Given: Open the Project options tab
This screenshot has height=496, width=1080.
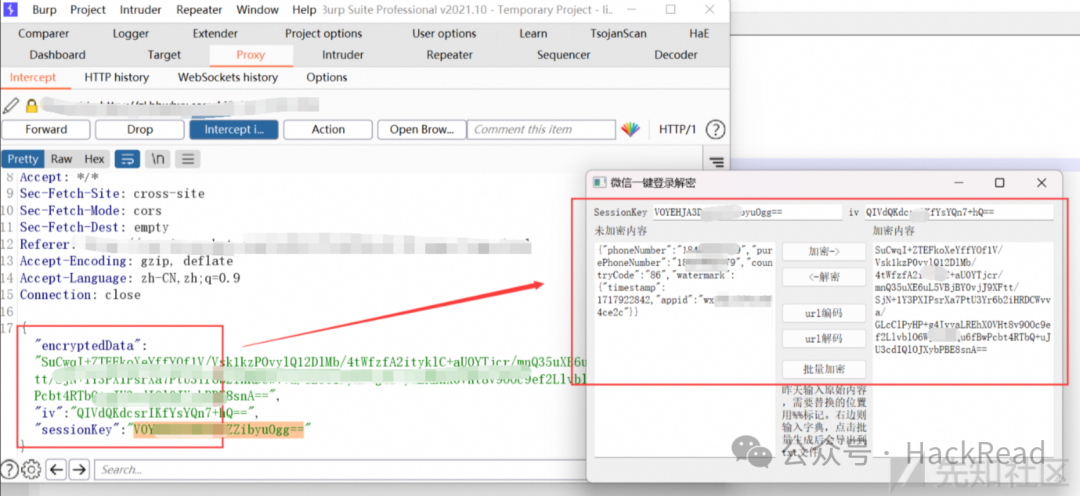Looking at the screenshot, I should click(324, 33).
